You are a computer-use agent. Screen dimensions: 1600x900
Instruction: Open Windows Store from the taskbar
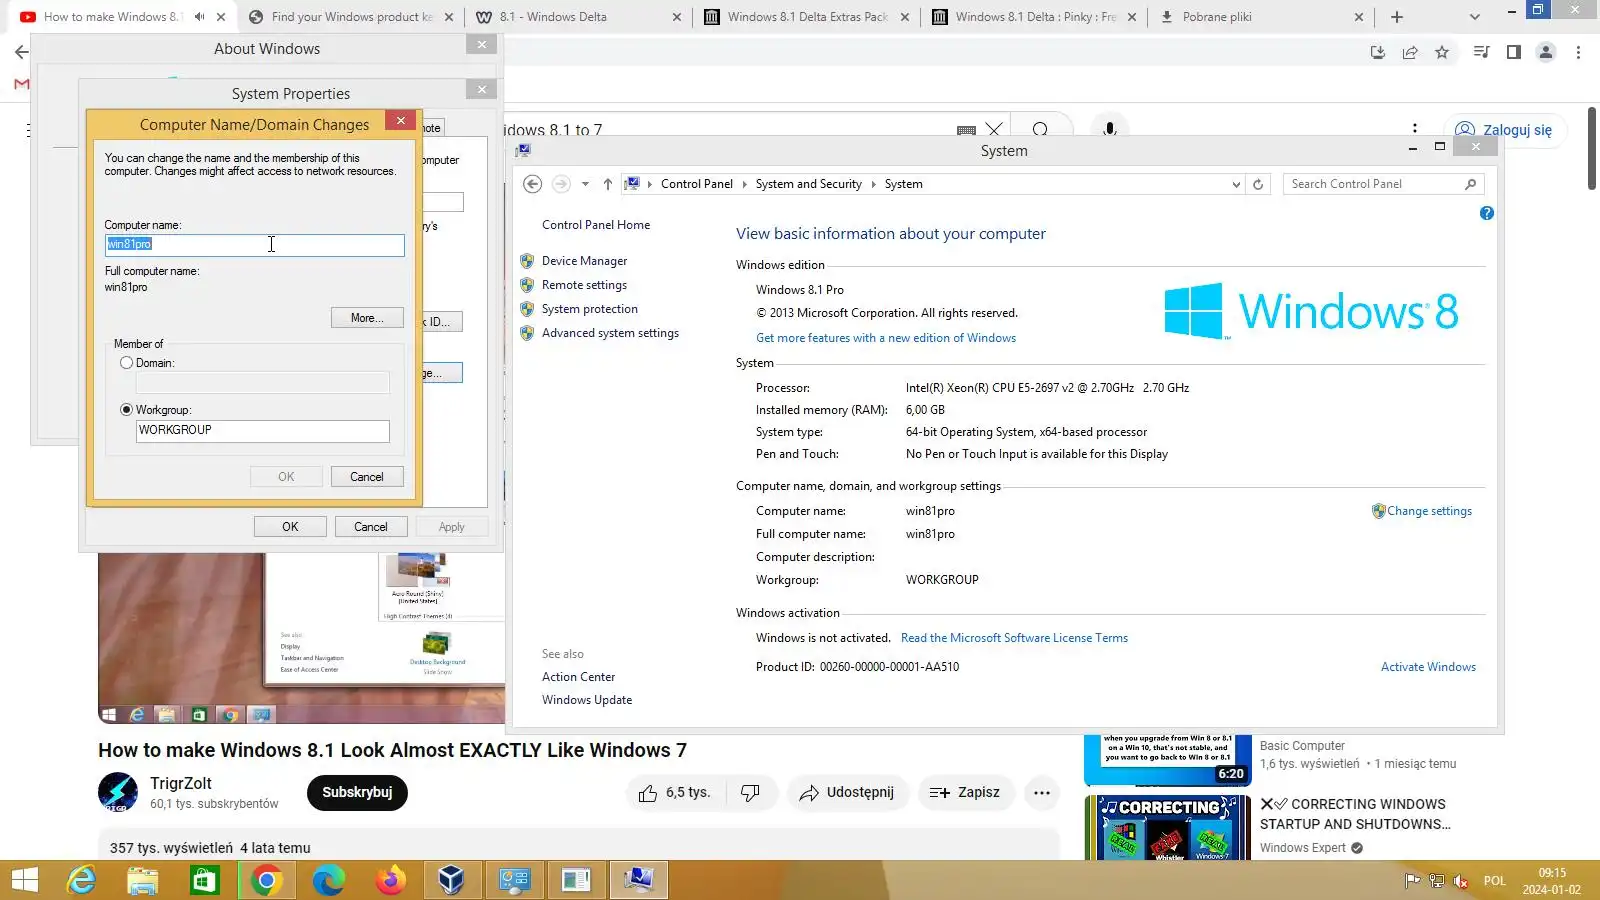coord(205,880)
